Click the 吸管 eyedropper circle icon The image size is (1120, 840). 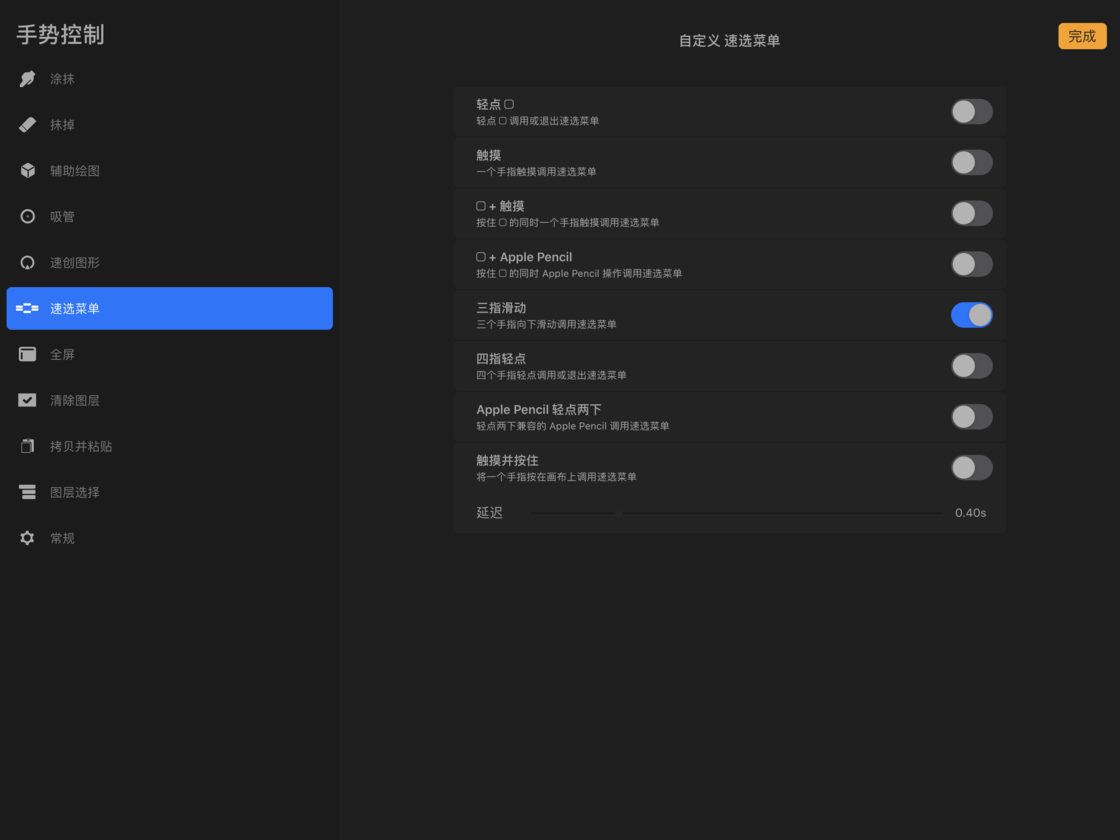(x=28, y=216)
